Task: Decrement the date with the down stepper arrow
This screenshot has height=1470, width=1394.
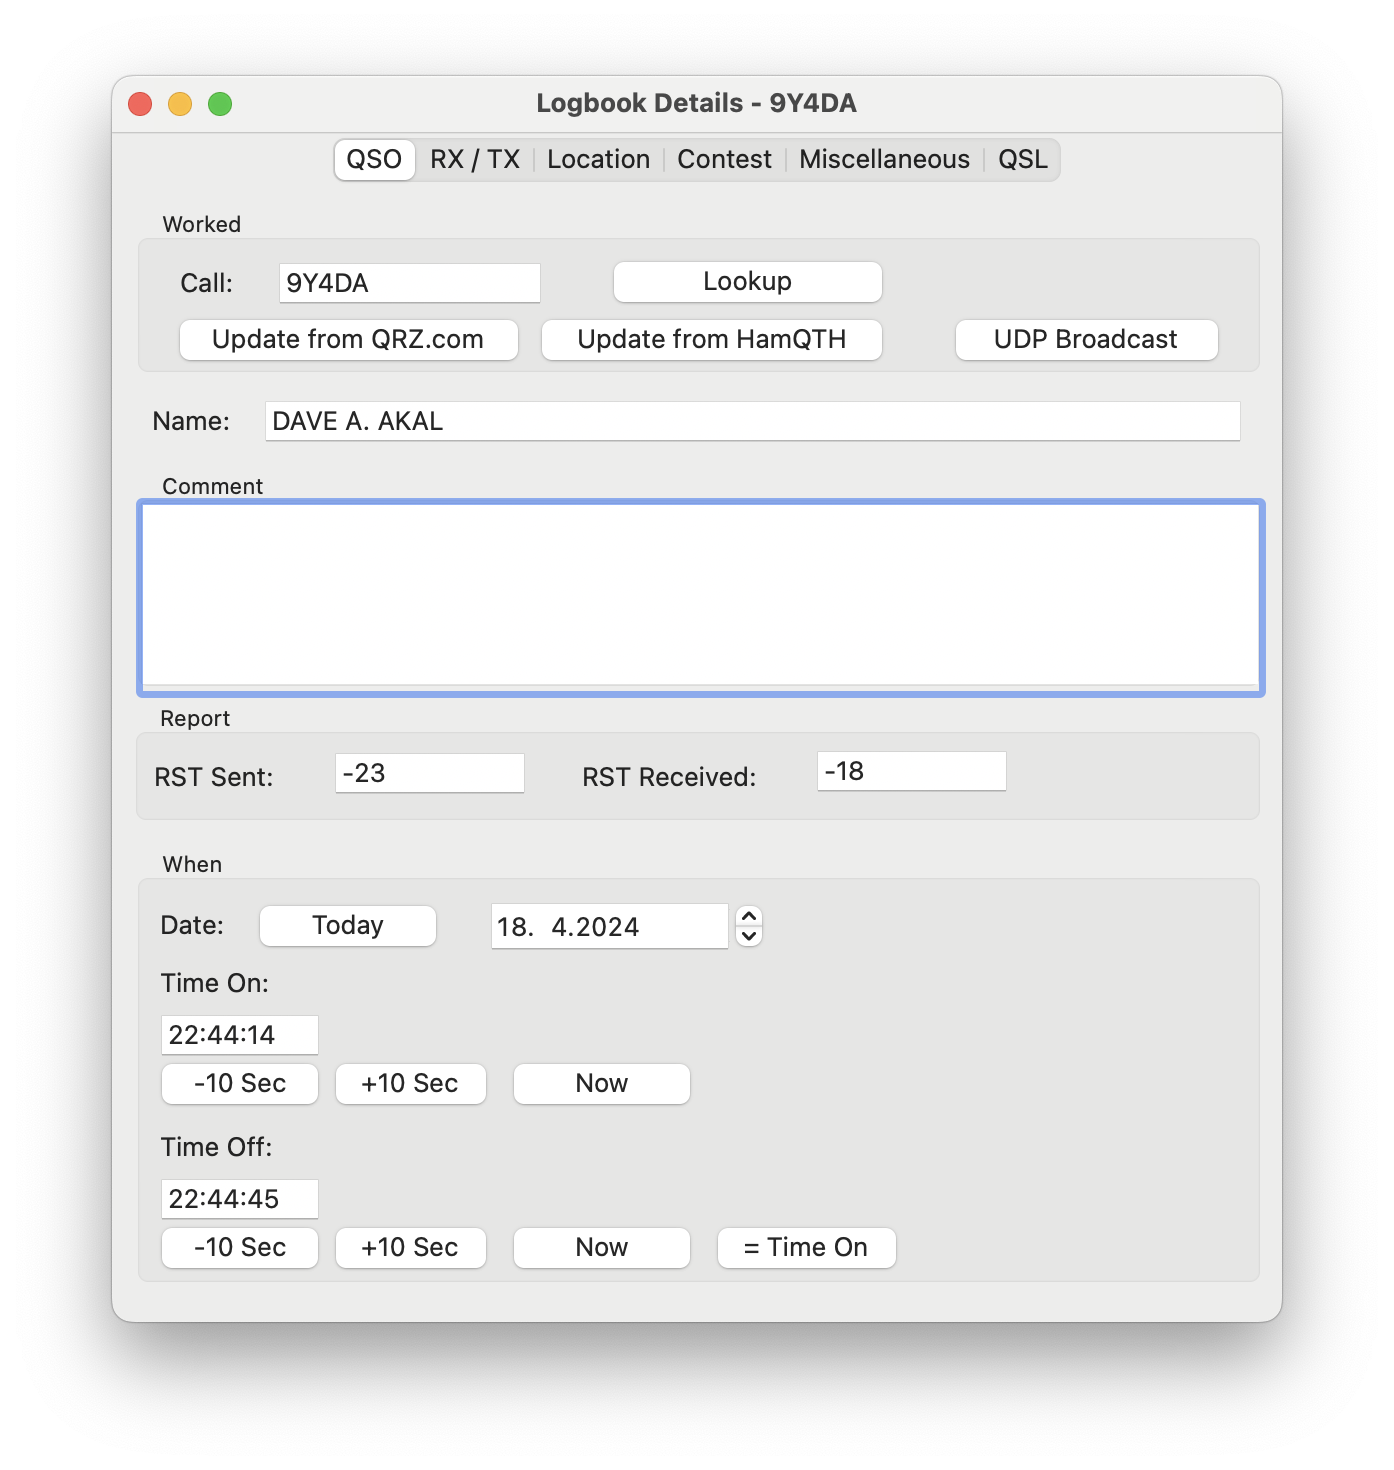Action: tap(749, 936)
